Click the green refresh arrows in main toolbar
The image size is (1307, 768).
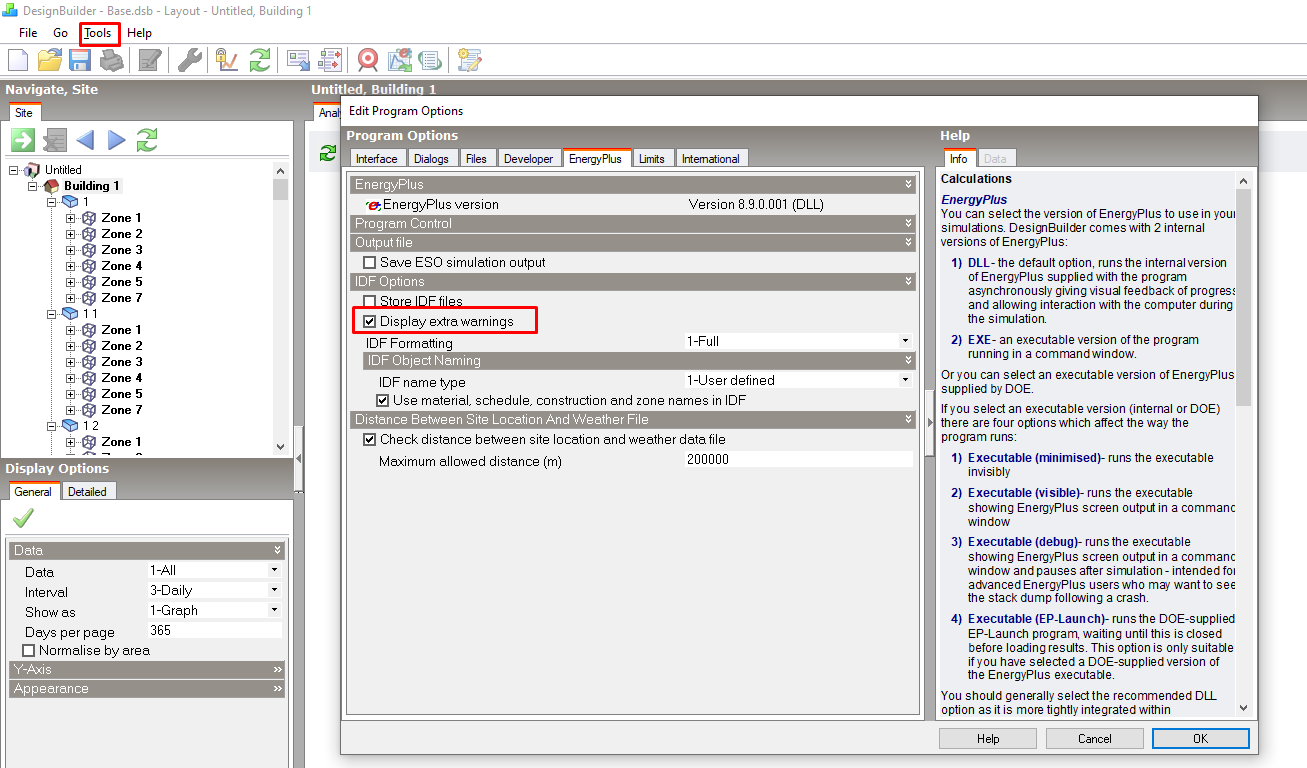(x=260, y=60)
